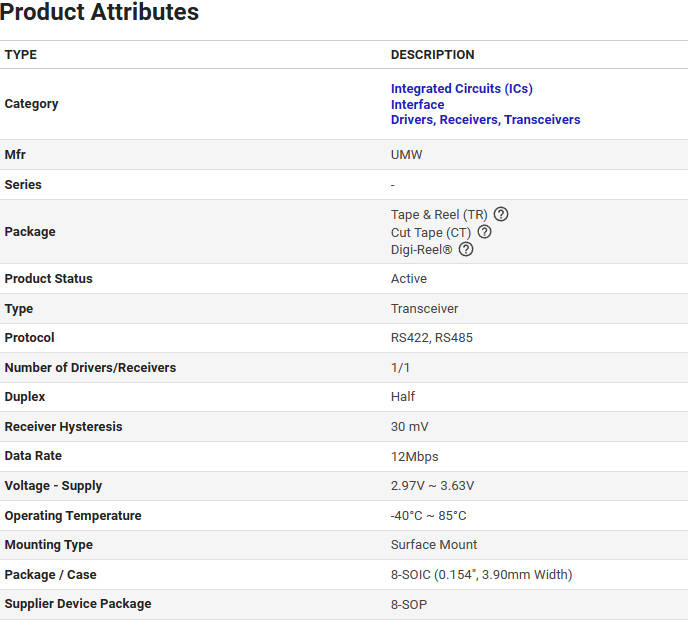Open the help icon next to Cut Tape (CT)
This screenshot has width=688, height=621.
click(x=484, y=232)
